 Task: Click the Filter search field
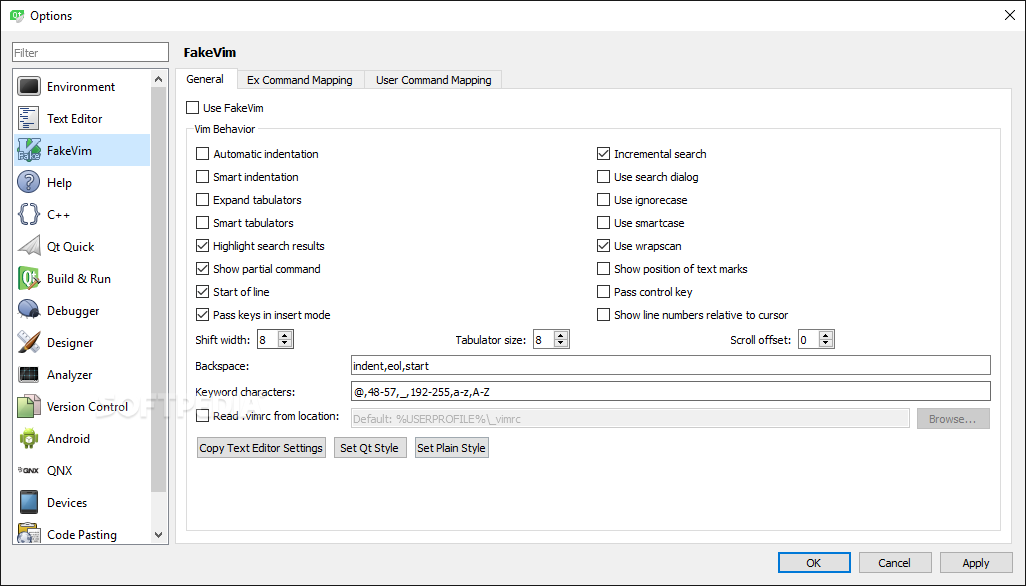[90, 52]
